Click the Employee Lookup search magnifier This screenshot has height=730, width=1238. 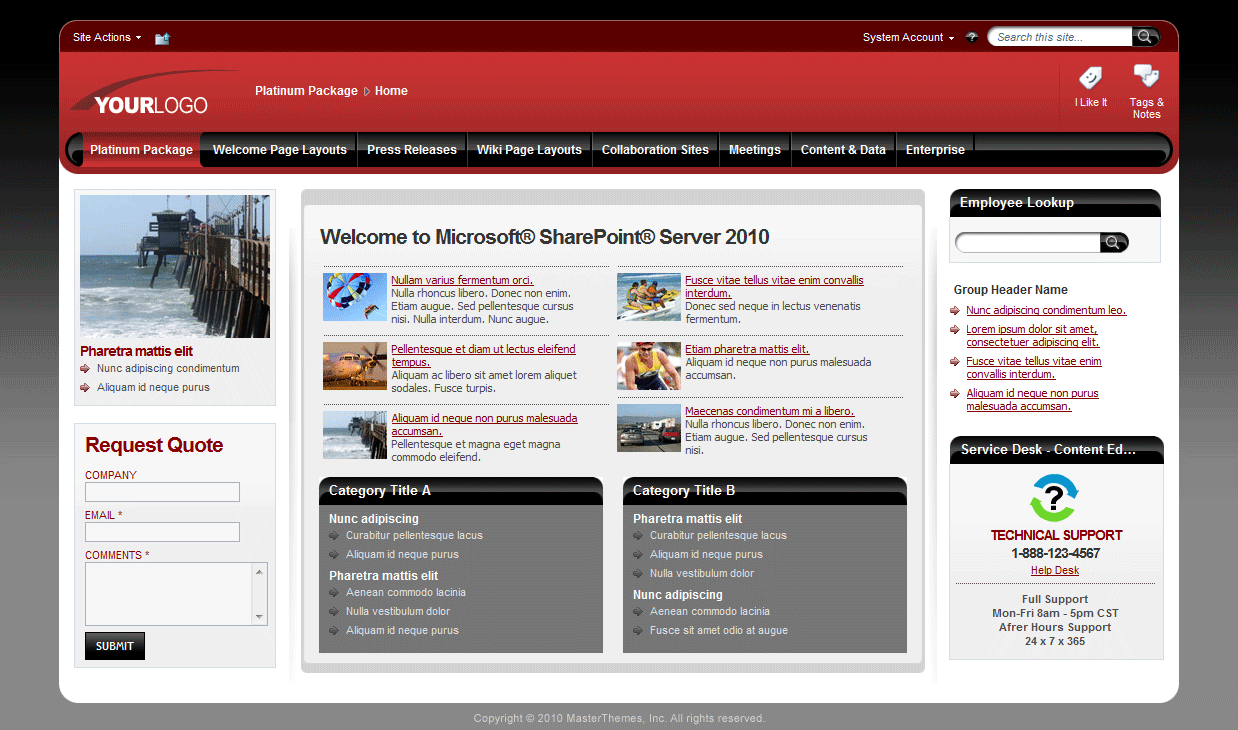(x=1113, y=241)
